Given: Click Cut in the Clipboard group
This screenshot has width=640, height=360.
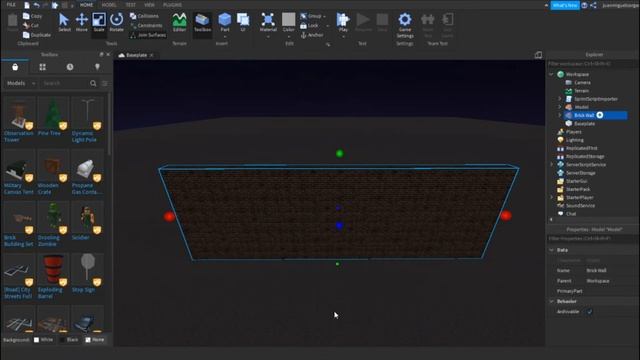Looking at the screenshot, I should pyautogui.click(x=31, y=25).
